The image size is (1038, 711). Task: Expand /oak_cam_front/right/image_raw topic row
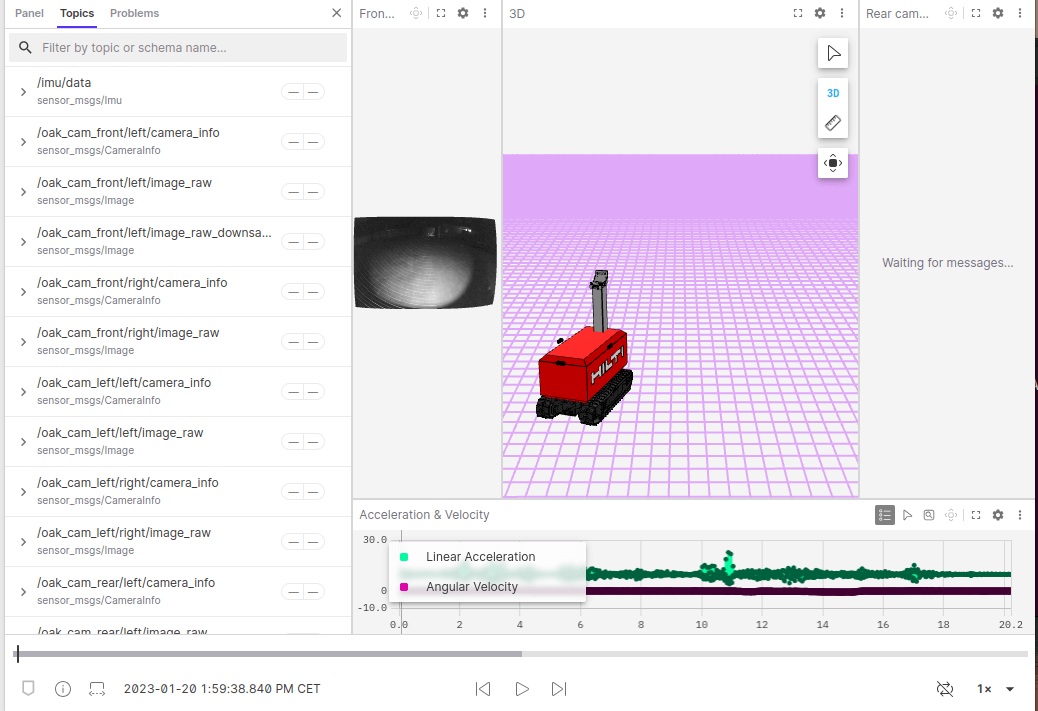point(23,342)
